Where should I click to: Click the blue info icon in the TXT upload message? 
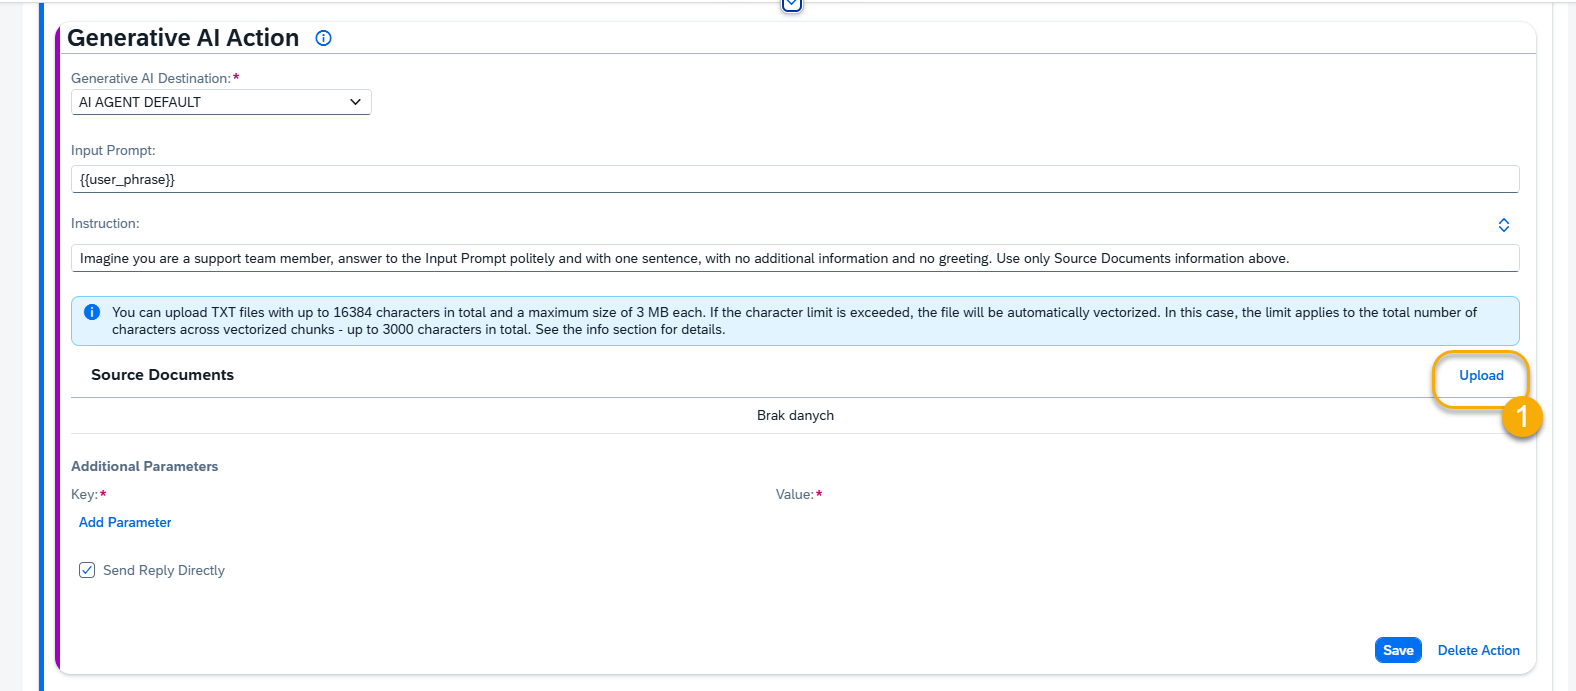[92, 312]
